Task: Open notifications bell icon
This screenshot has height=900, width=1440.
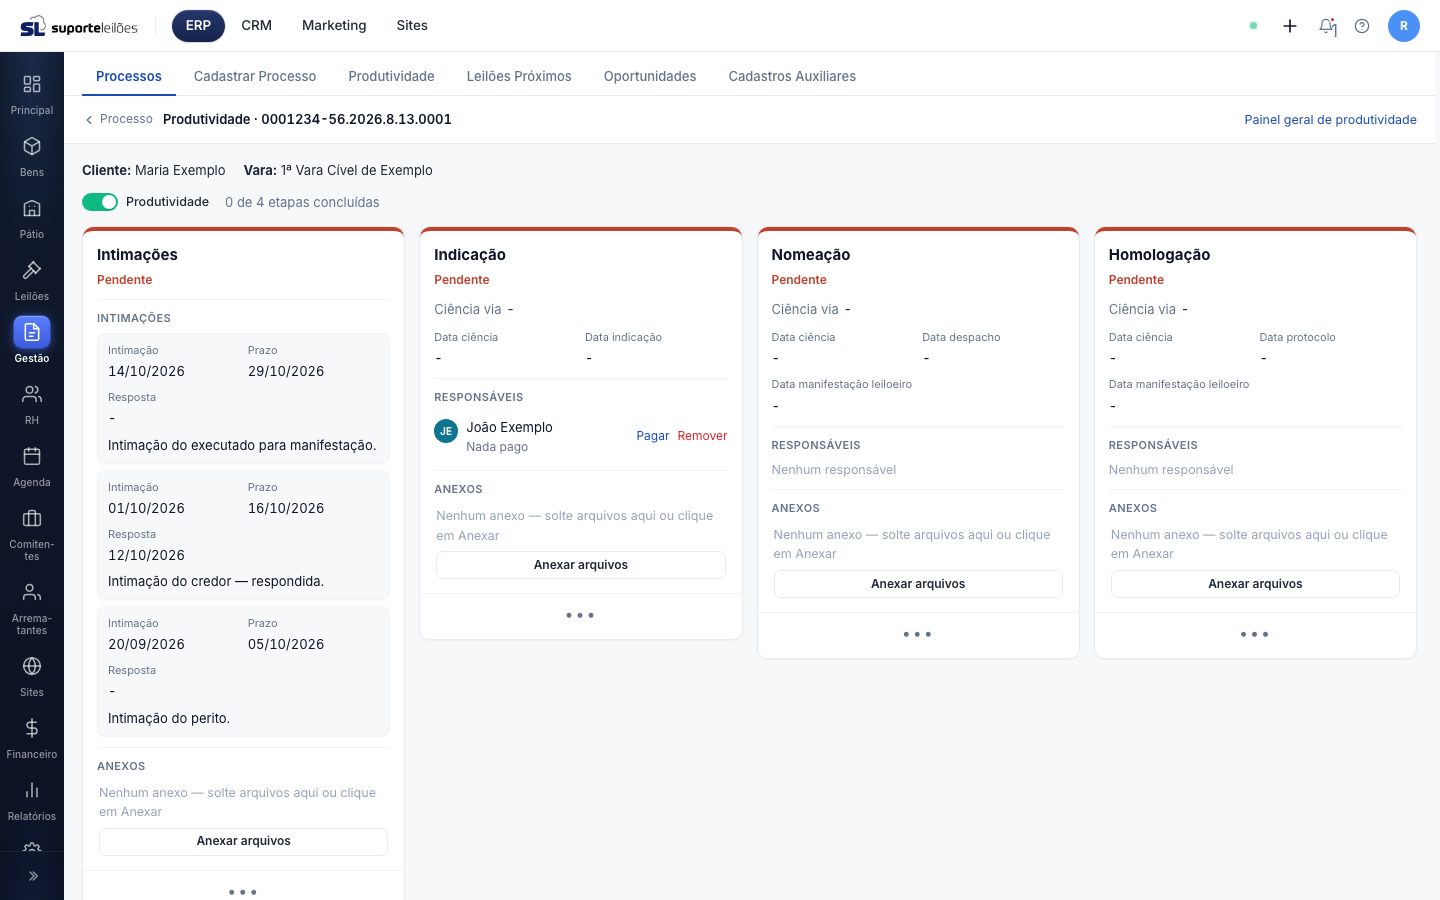Action: pyautogui.click(x=1327, y=26)
